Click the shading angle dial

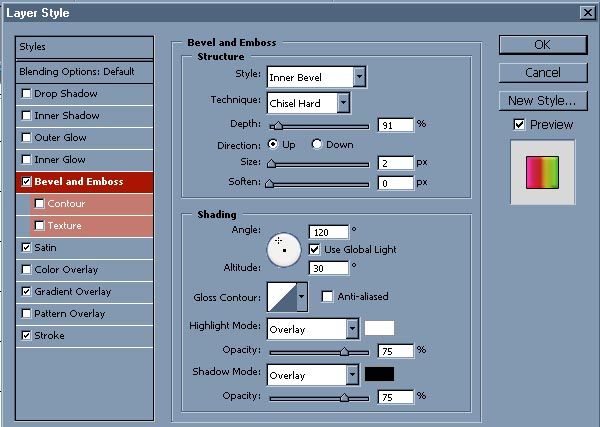pyautogui.click(x=284, y=250)
